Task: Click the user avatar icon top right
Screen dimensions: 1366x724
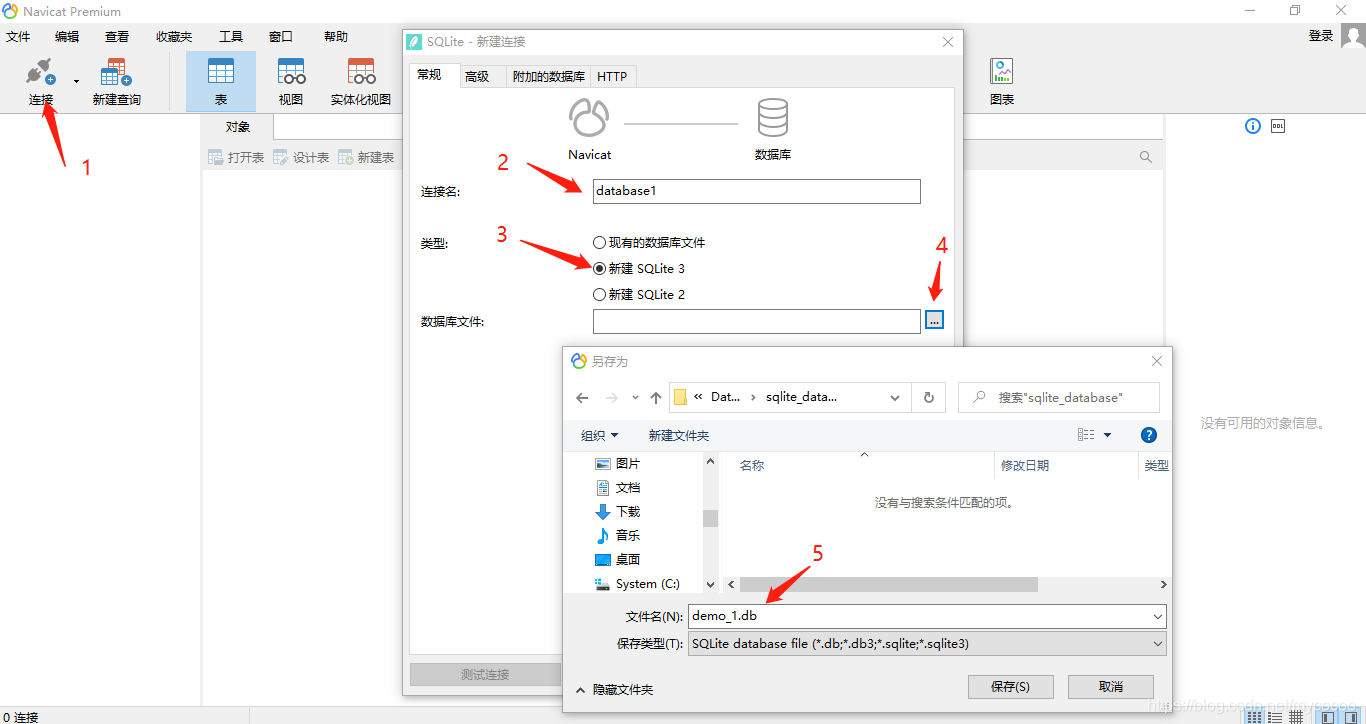Action: tap(1352, 36)
